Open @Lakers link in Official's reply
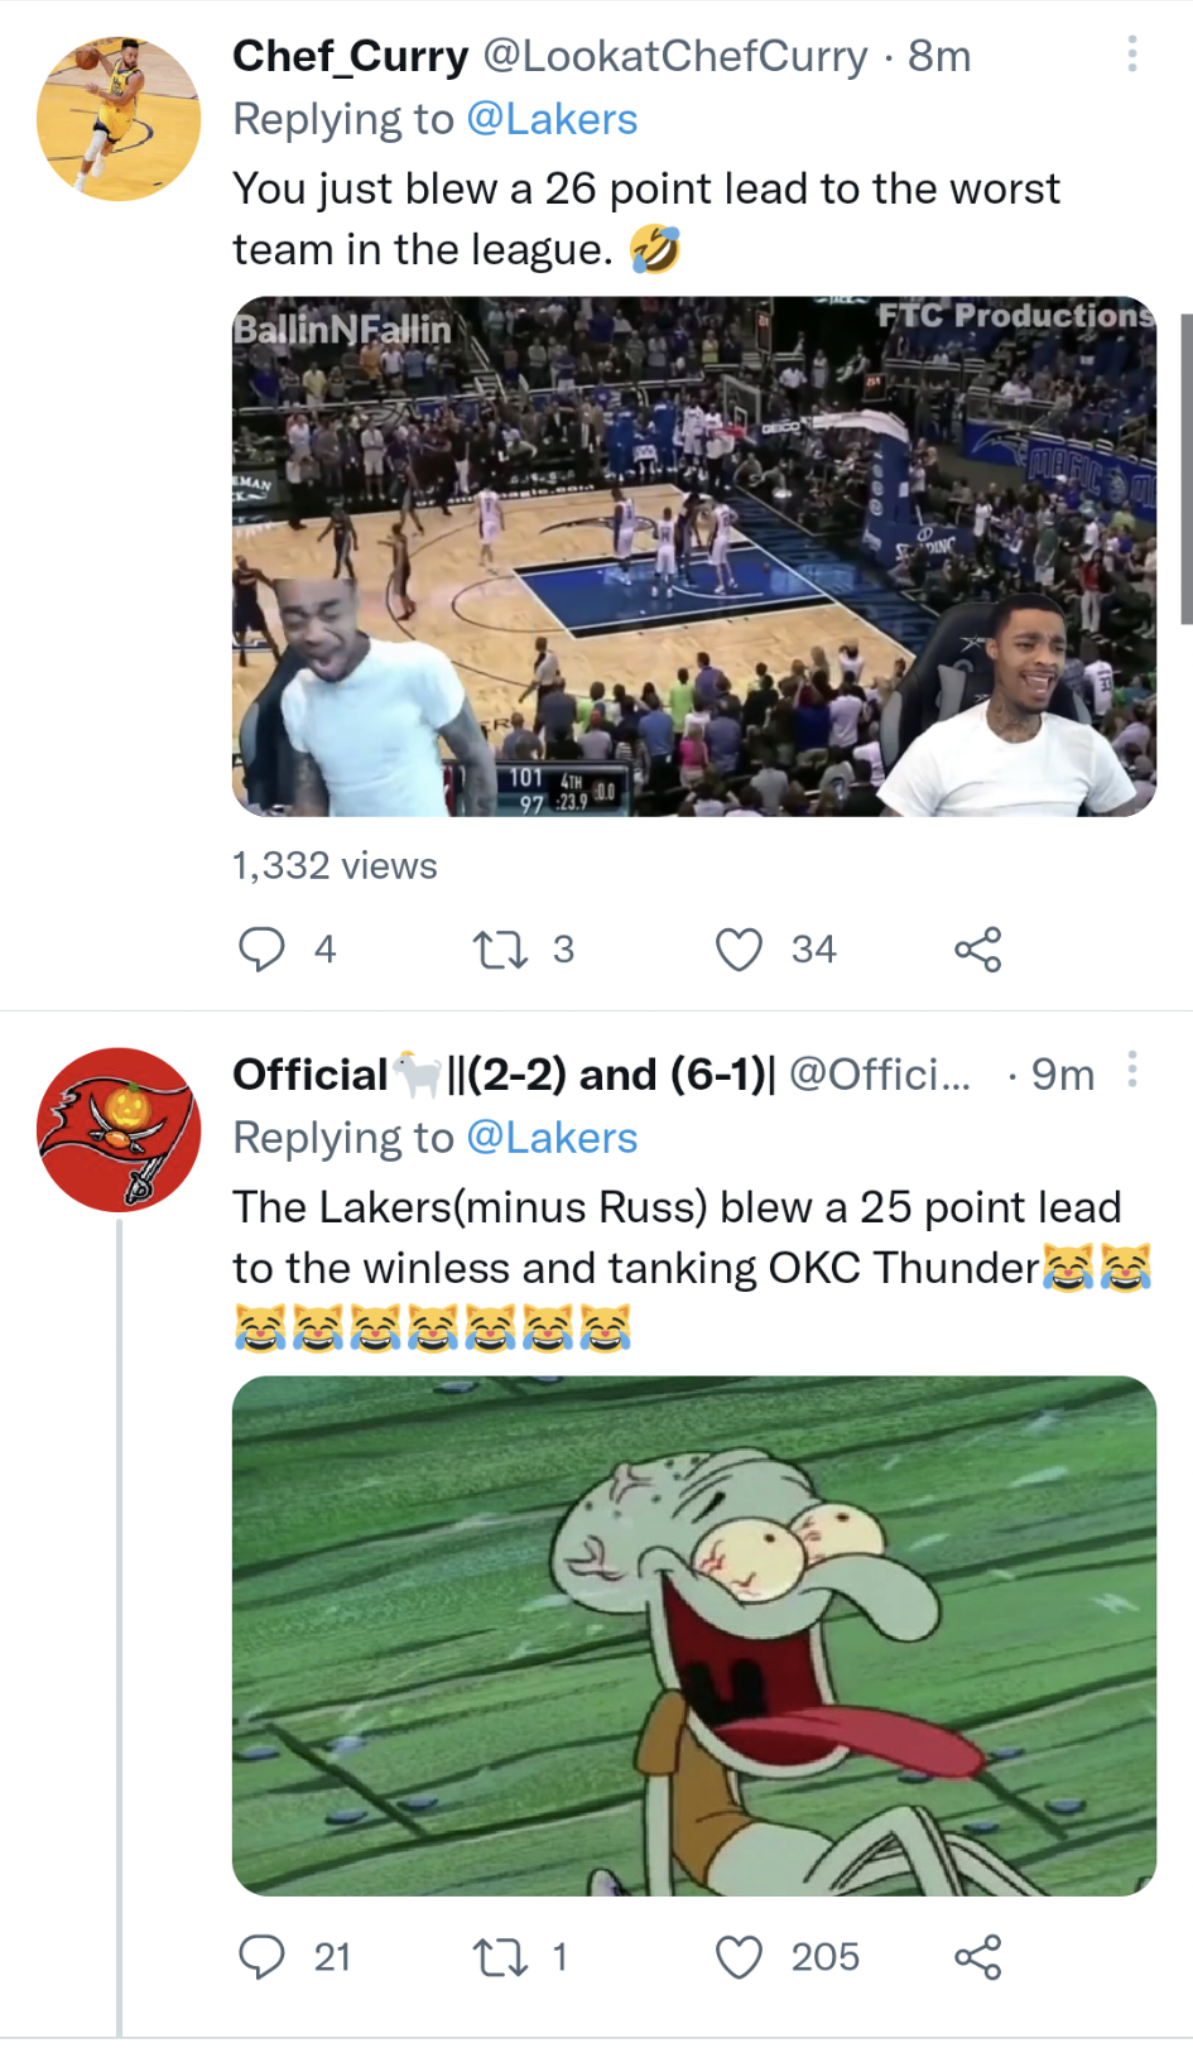1193x2048 pixels. point(552,1138)
